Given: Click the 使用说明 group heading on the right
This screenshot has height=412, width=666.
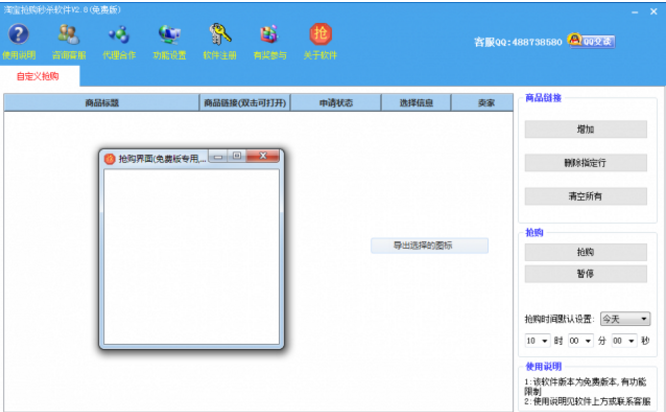Looking at the screenshot, I should (544, 367).
